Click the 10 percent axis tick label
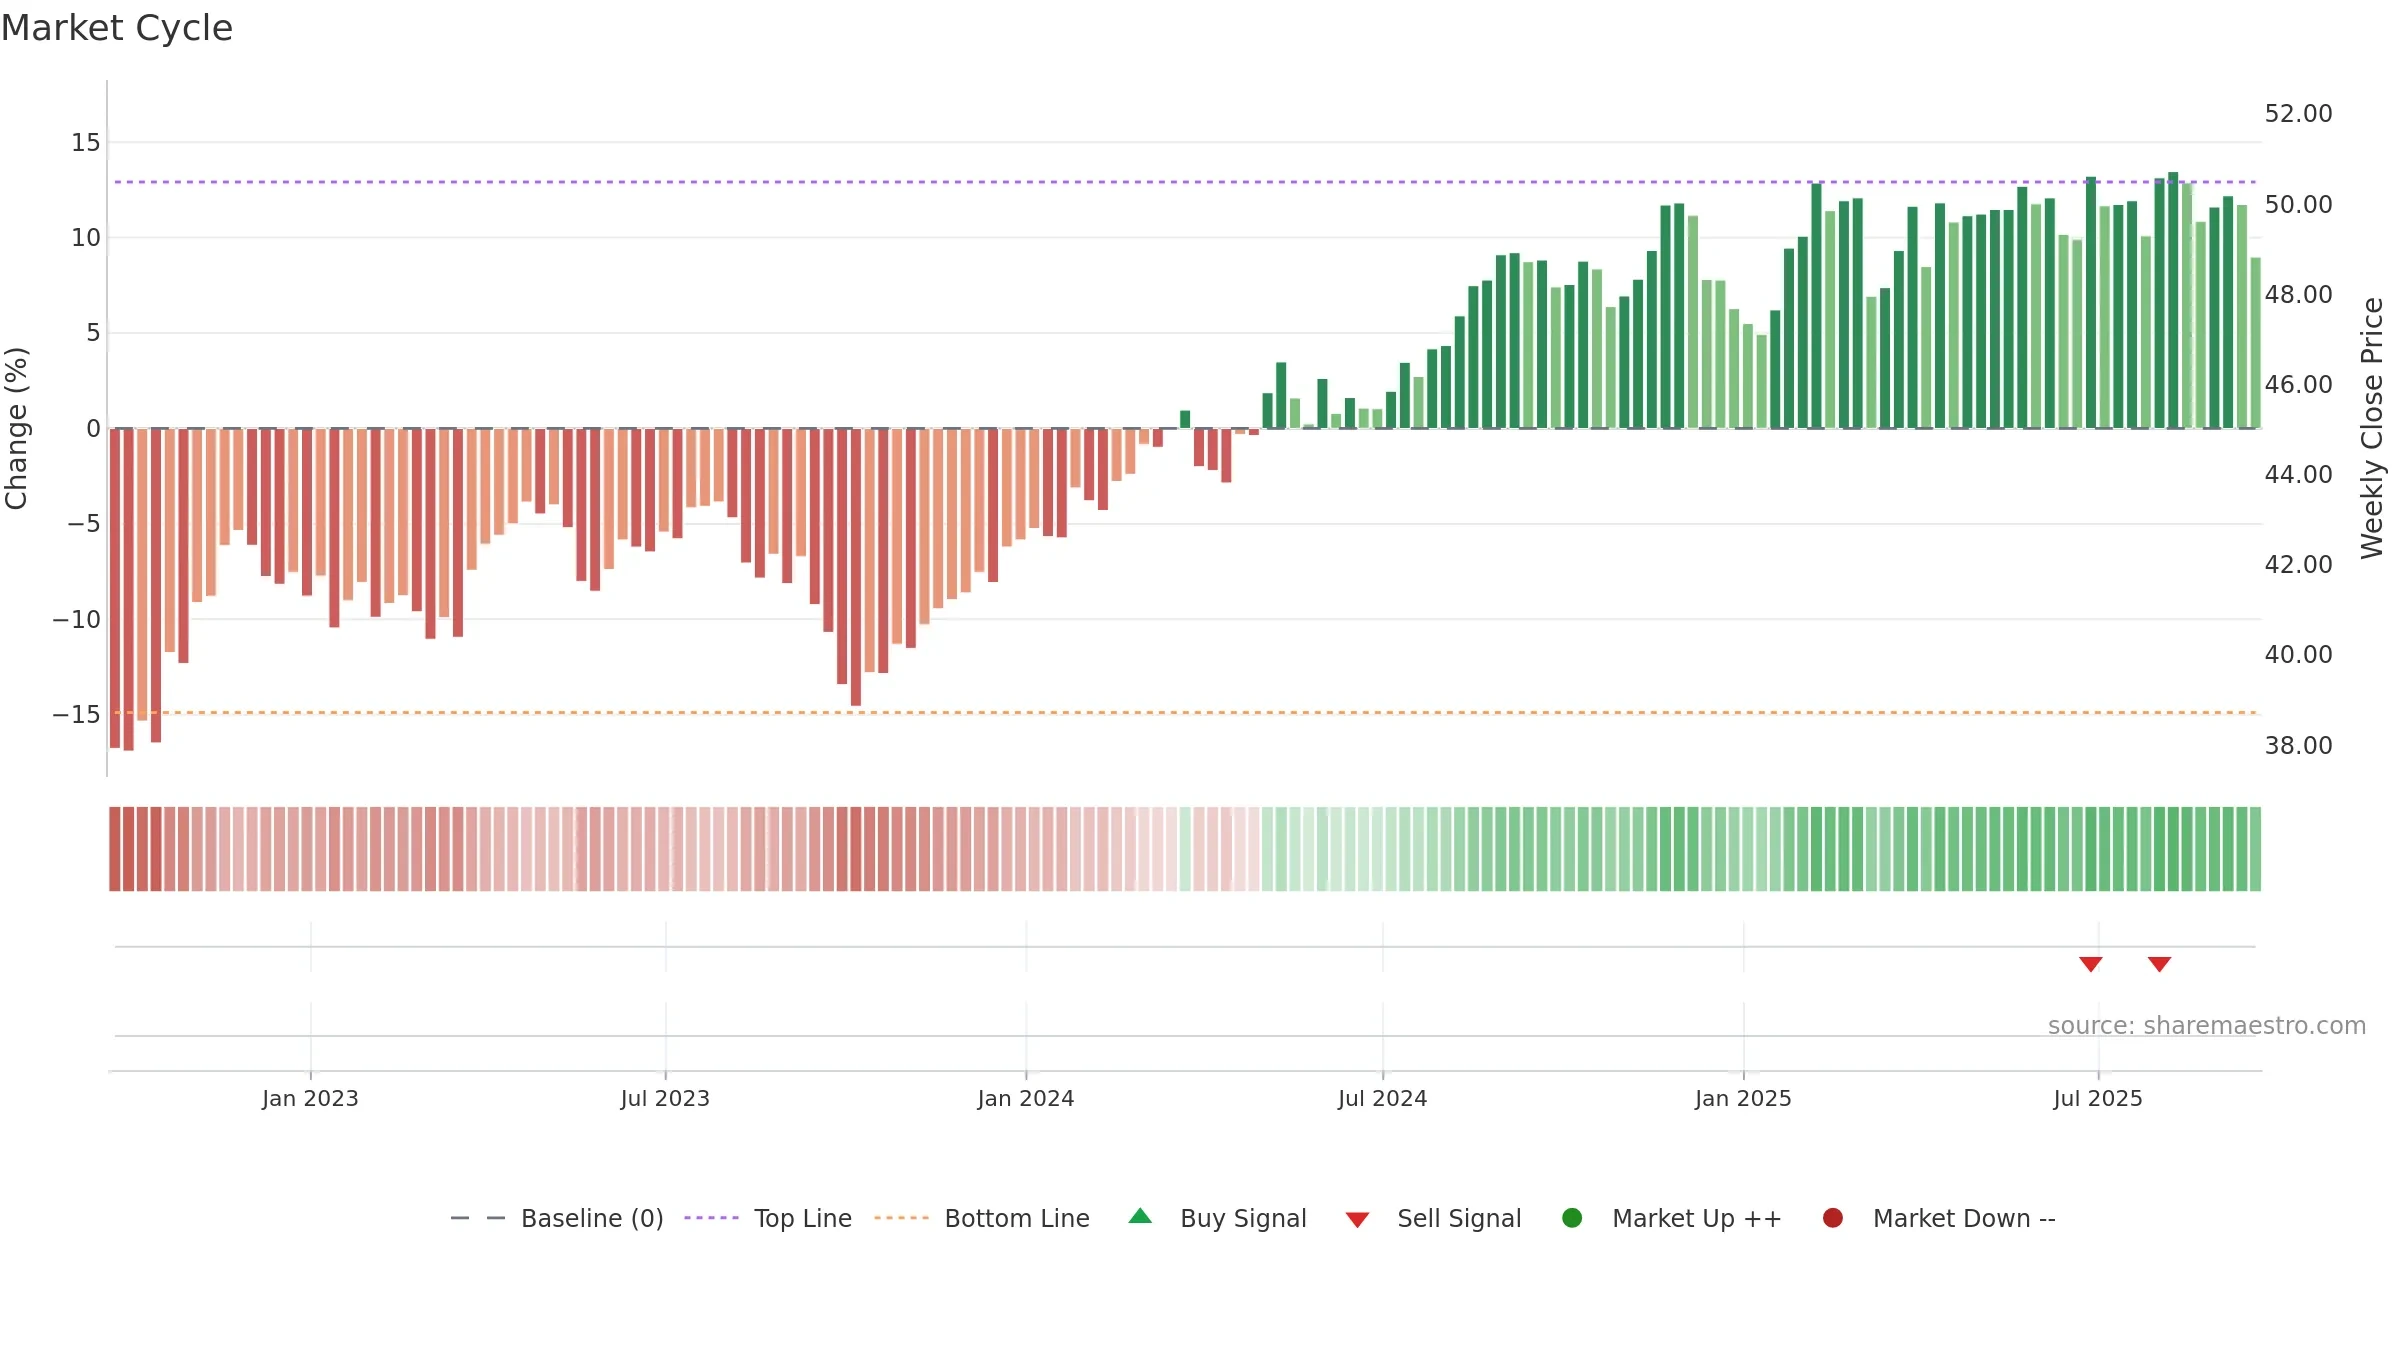Screen dimensions: 2400x1350 (85, 238)
